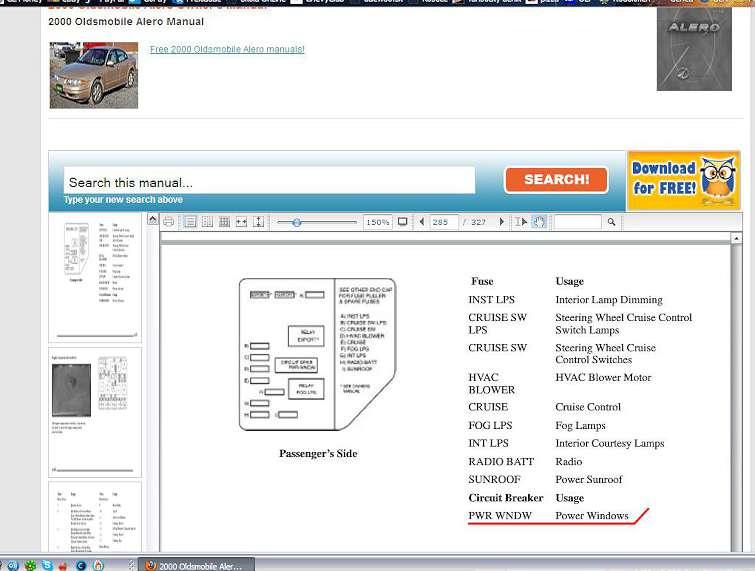Click the fit-to-width icon
755x571 pixels.
[241, 222]
